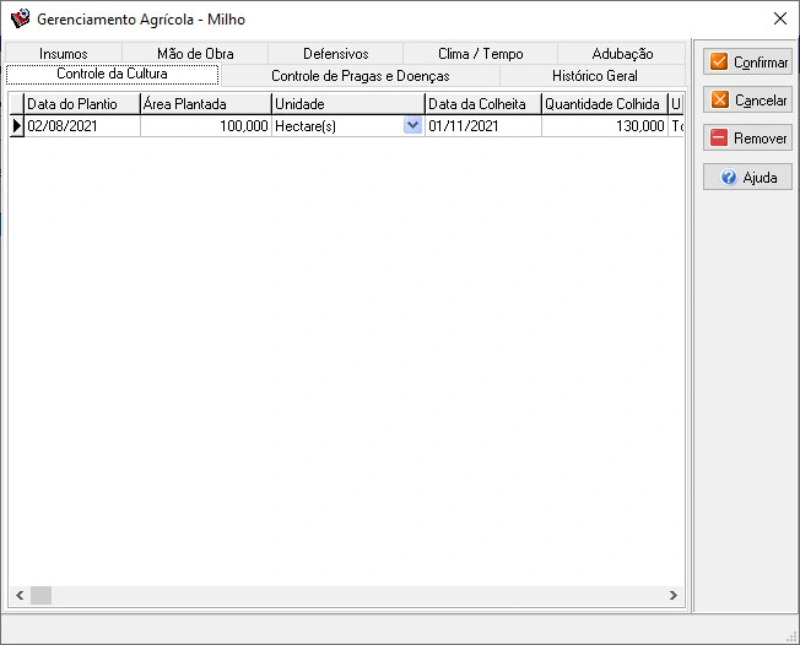Click the Remover button label
Screen dimensions: 800x645
coord(760,138)
